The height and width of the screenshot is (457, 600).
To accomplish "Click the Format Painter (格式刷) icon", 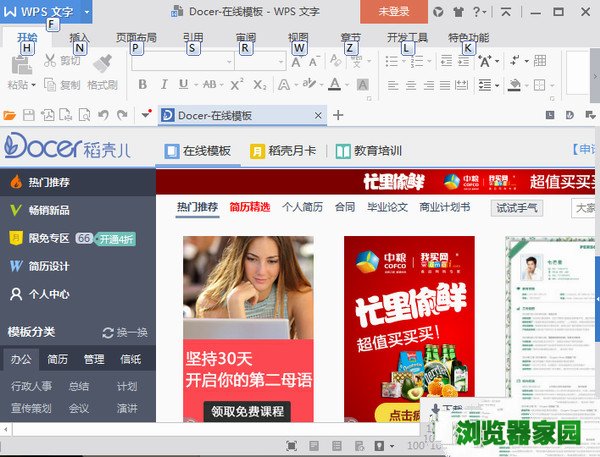I will pyautogui.click(x=103, y=62).
